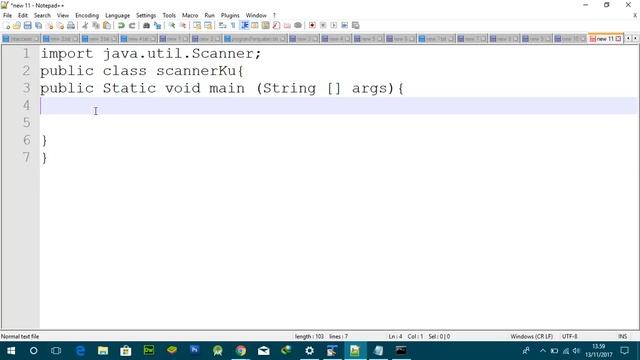The image size is (640, 360).
Task: Open Task View on the taskbar
Action: (56, 351)
